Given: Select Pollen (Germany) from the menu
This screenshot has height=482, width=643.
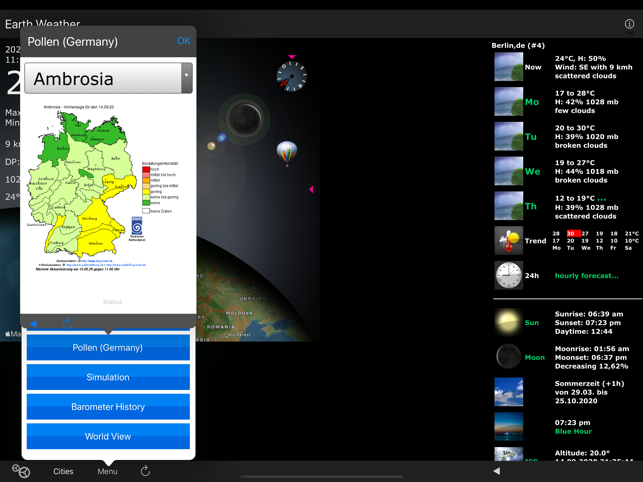Looking at the screenshot, I should pos(108,347).
